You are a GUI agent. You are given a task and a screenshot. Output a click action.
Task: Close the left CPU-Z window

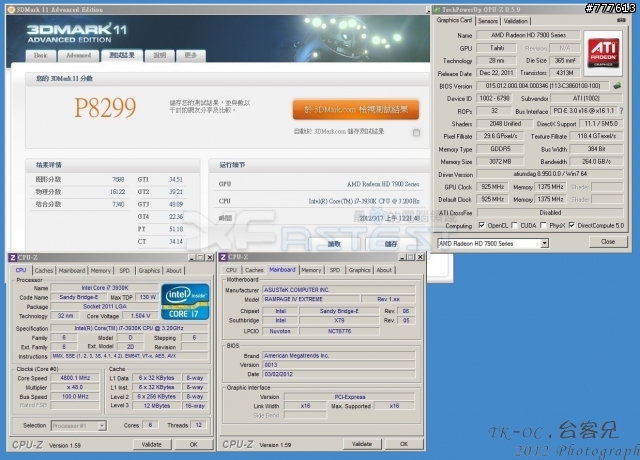coord(209,257)
